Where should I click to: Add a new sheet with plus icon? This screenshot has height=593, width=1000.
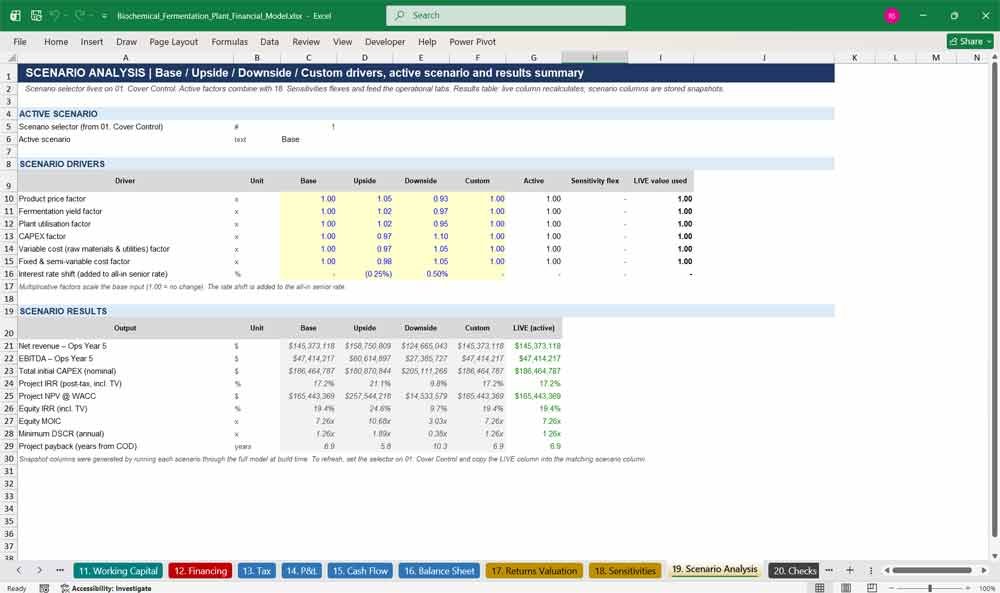pos(849,570)
